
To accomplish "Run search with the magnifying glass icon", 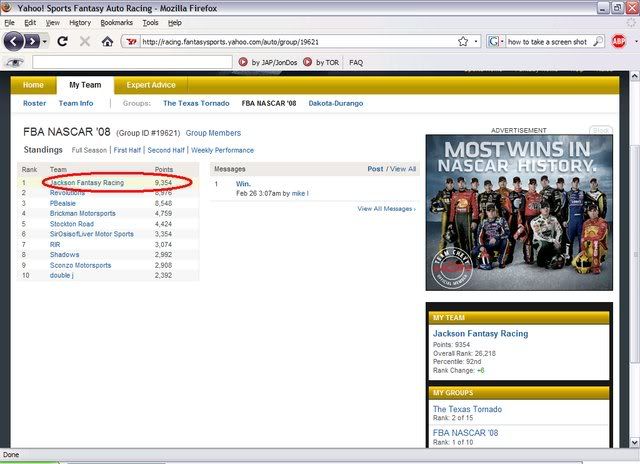I will tap(598, 42).
